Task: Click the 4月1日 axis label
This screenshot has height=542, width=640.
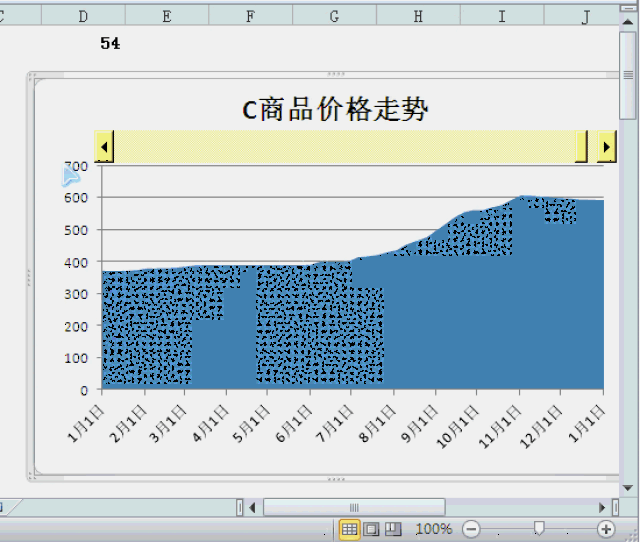Action: point(210,424)
